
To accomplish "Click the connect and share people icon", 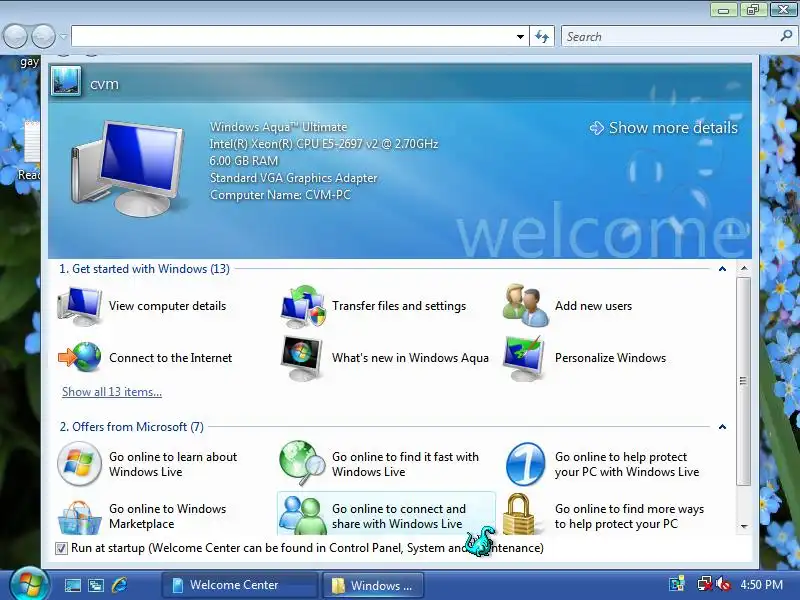I will click(x=303, y=515).
